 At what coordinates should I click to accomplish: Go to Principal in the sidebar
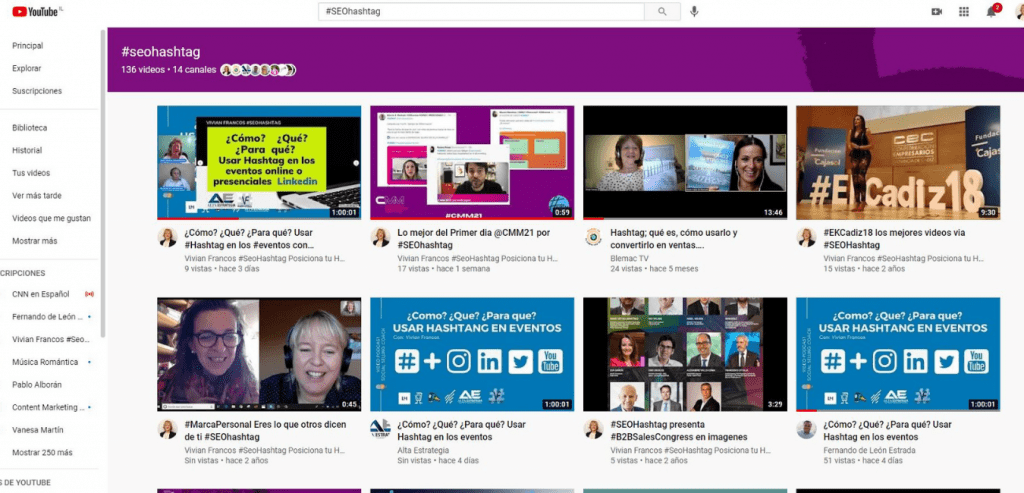pos(27,46)
